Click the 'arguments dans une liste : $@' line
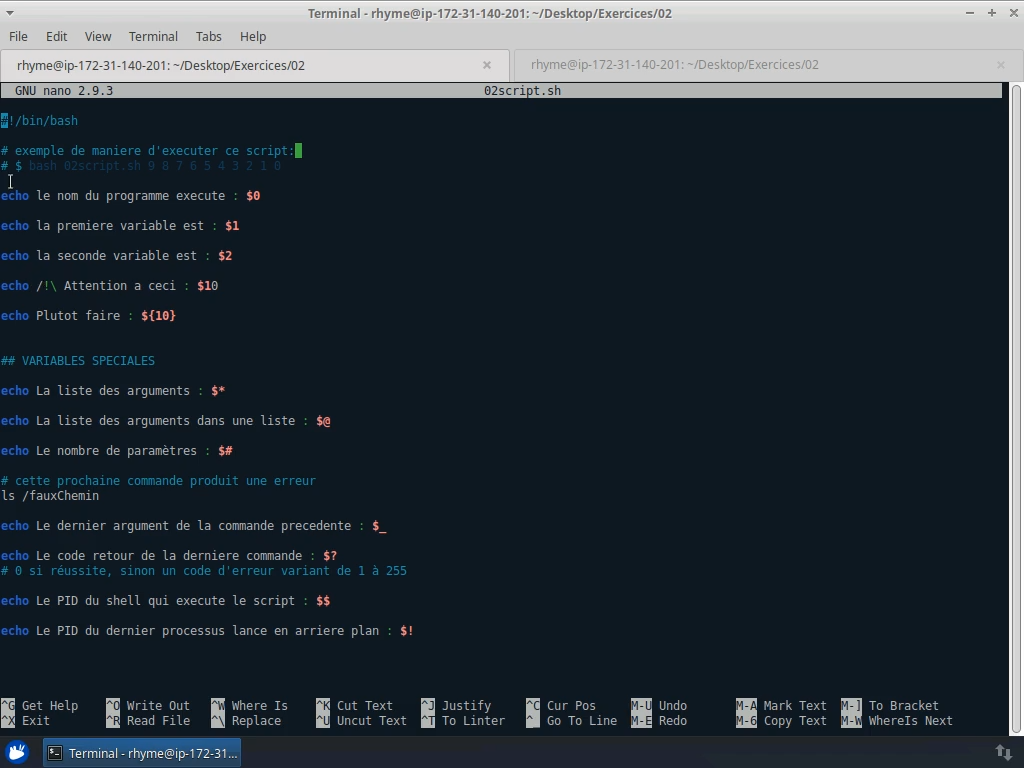1024x768 pixels. tap(166, 421)
